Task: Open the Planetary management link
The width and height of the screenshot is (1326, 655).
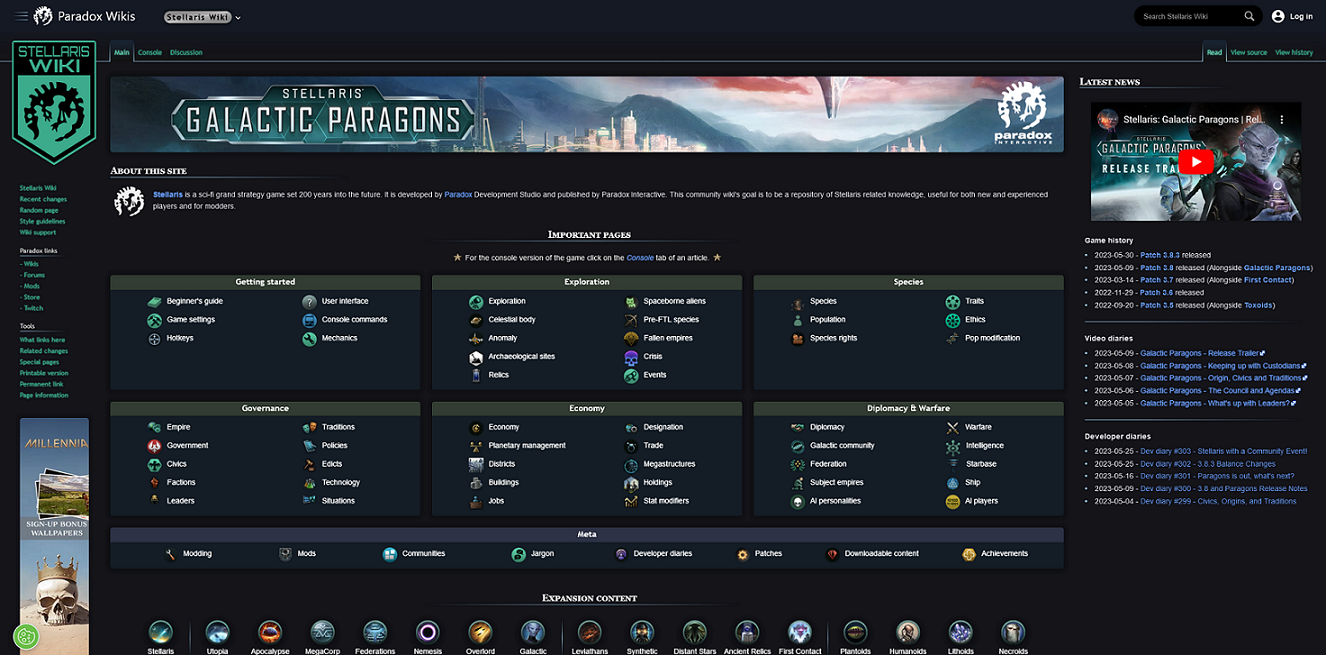Action: 527,446
